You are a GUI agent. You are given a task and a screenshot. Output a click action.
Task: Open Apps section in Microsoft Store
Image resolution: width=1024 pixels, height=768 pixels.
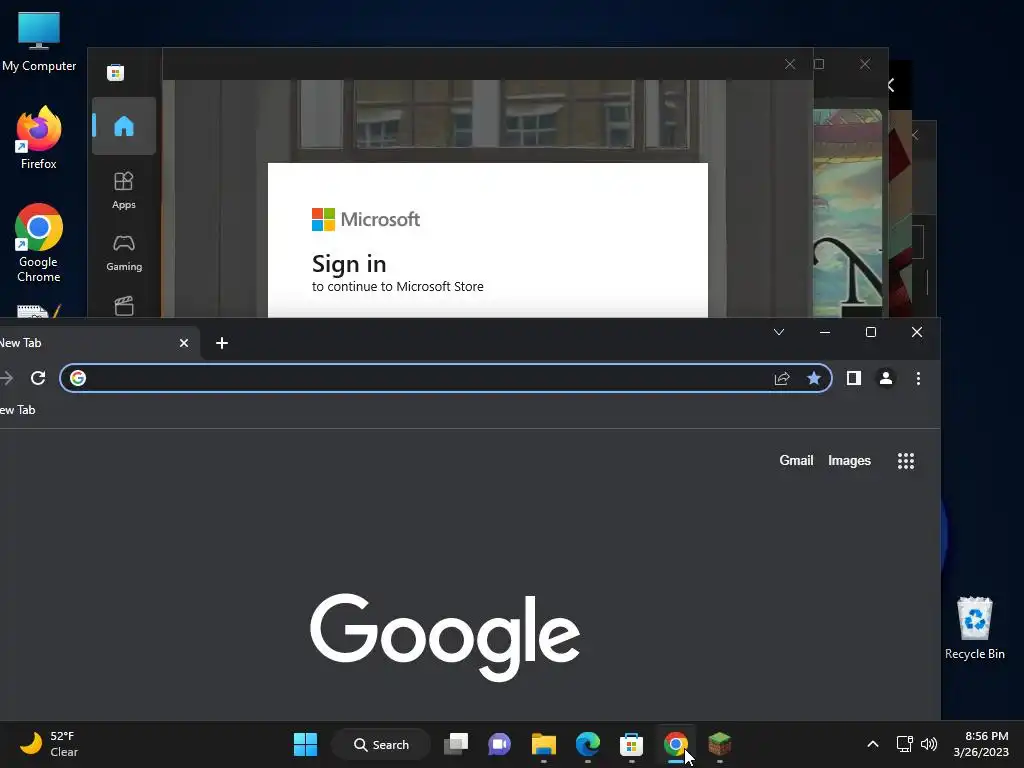coord(123,190)
